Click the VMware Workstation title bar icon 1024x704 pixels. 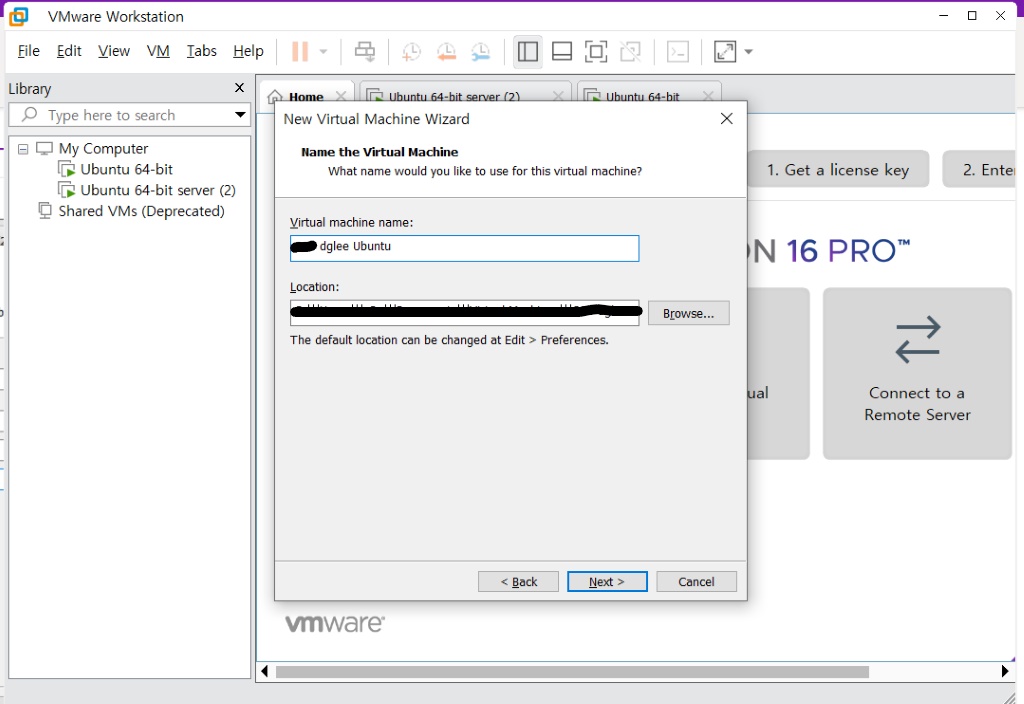point(18,16)
